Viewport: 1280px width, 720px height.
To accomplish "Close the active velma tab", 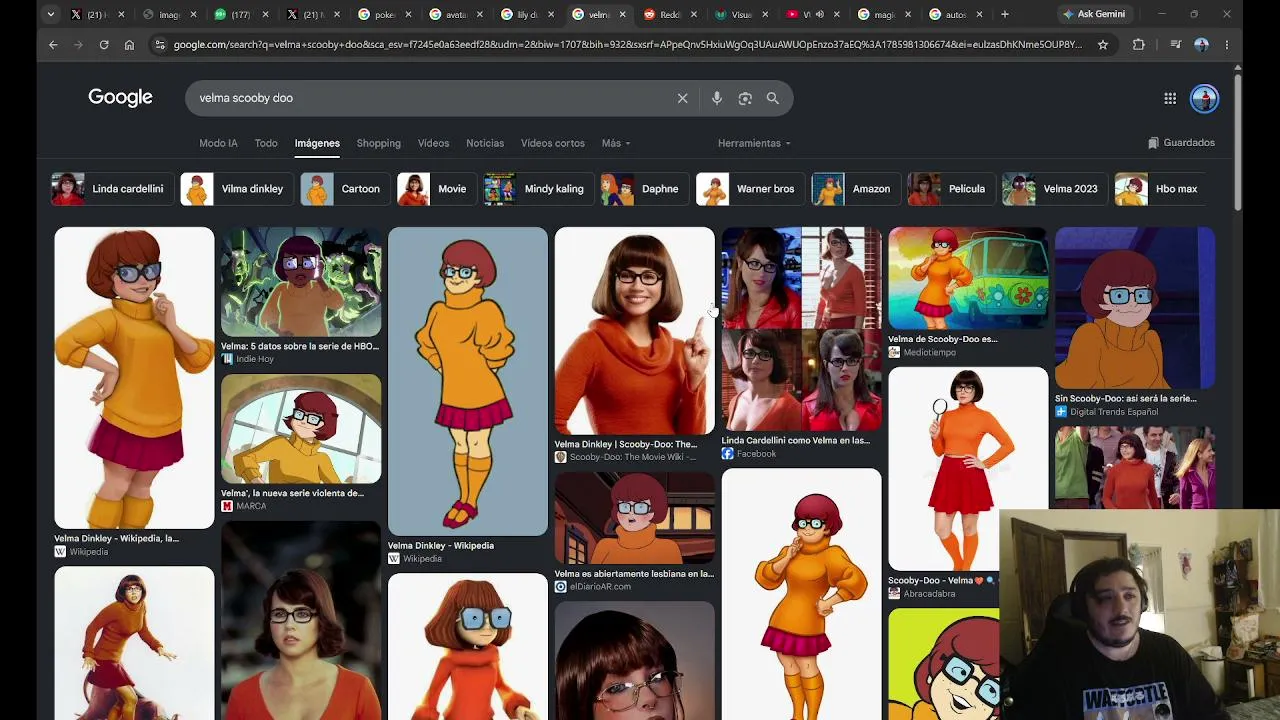I will click(622, 15).
